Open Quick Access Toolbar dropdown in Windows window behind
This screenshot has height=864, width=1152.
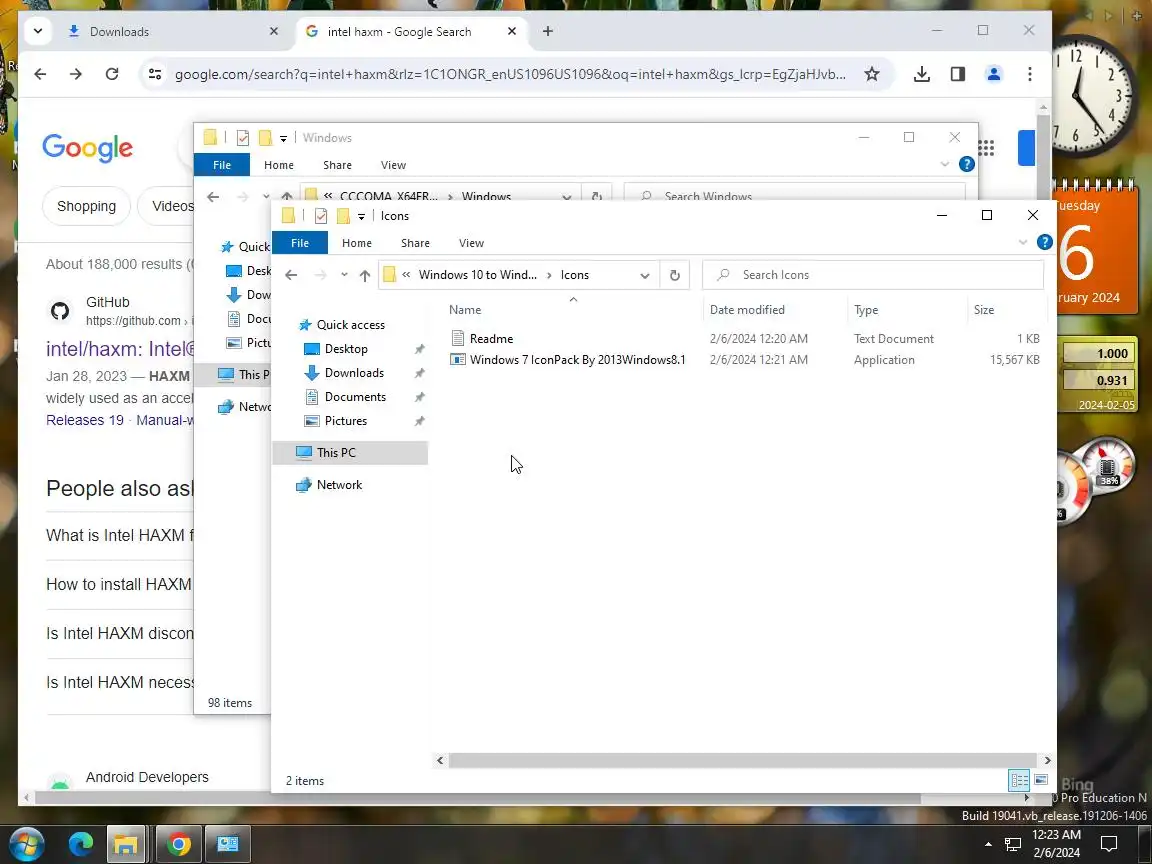pos(284,139)
